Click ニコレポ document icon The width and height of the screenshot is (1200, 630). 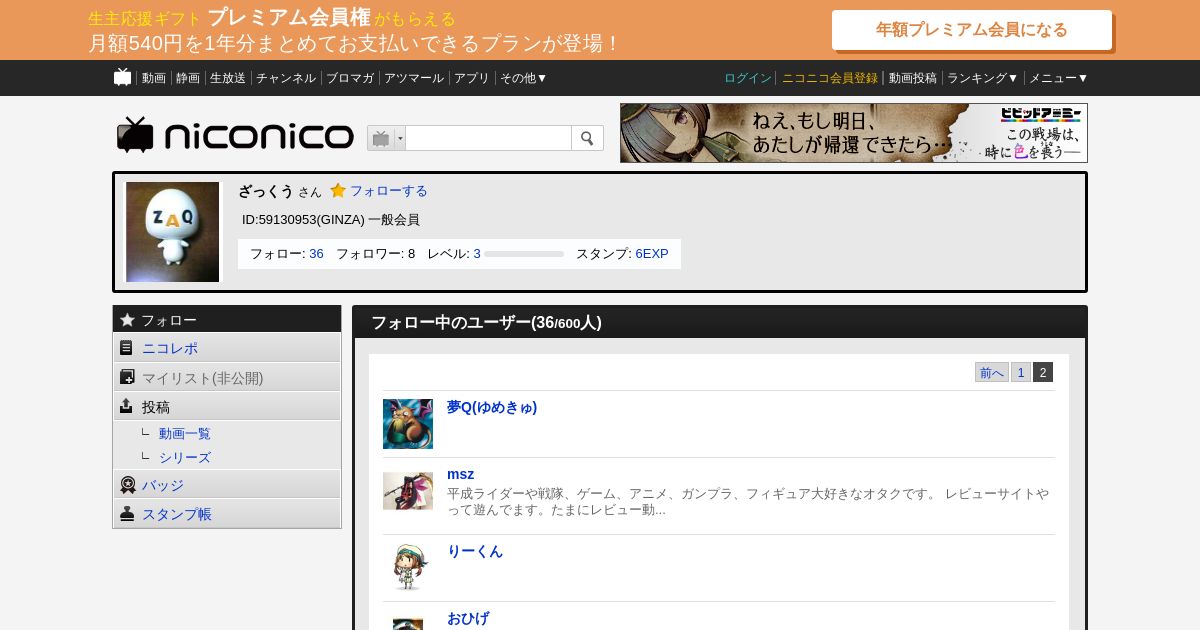click(126, 348)
